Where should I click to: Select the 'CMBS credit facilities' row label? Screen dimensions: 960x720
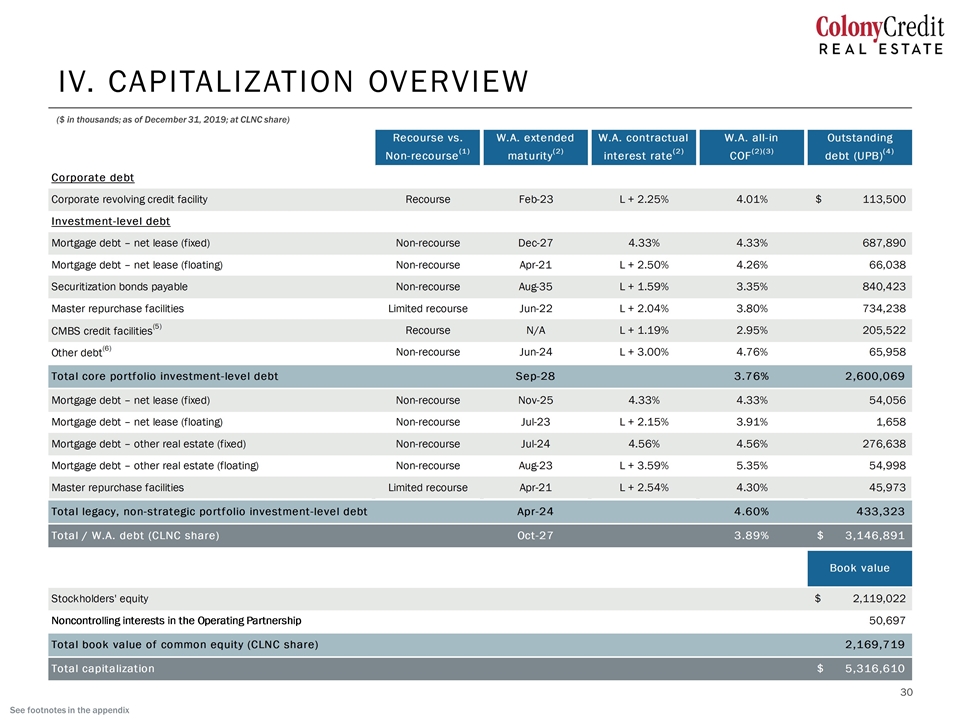tap(107, 331)
